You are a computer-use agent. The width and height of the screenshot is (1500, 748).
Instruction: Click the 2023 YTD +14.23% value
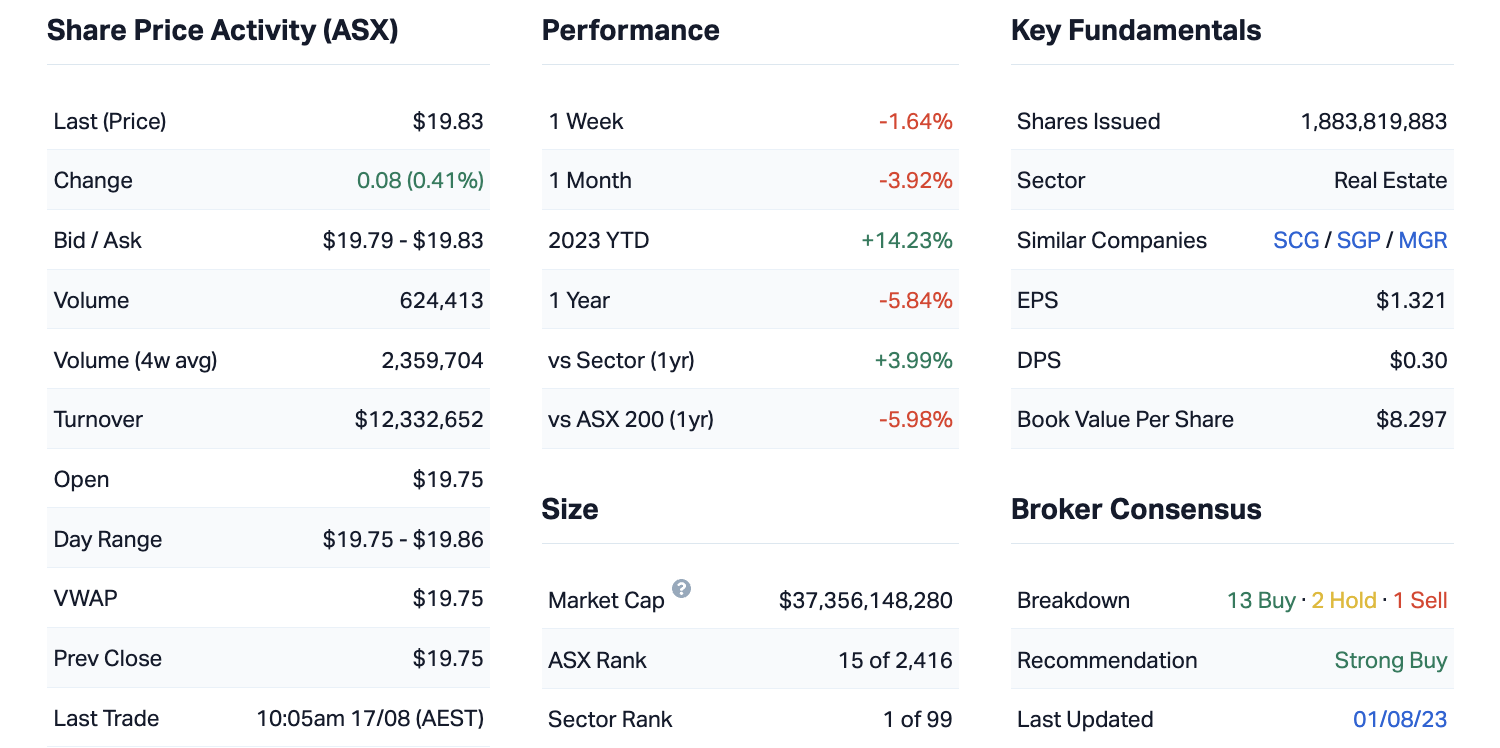[906, 240]
